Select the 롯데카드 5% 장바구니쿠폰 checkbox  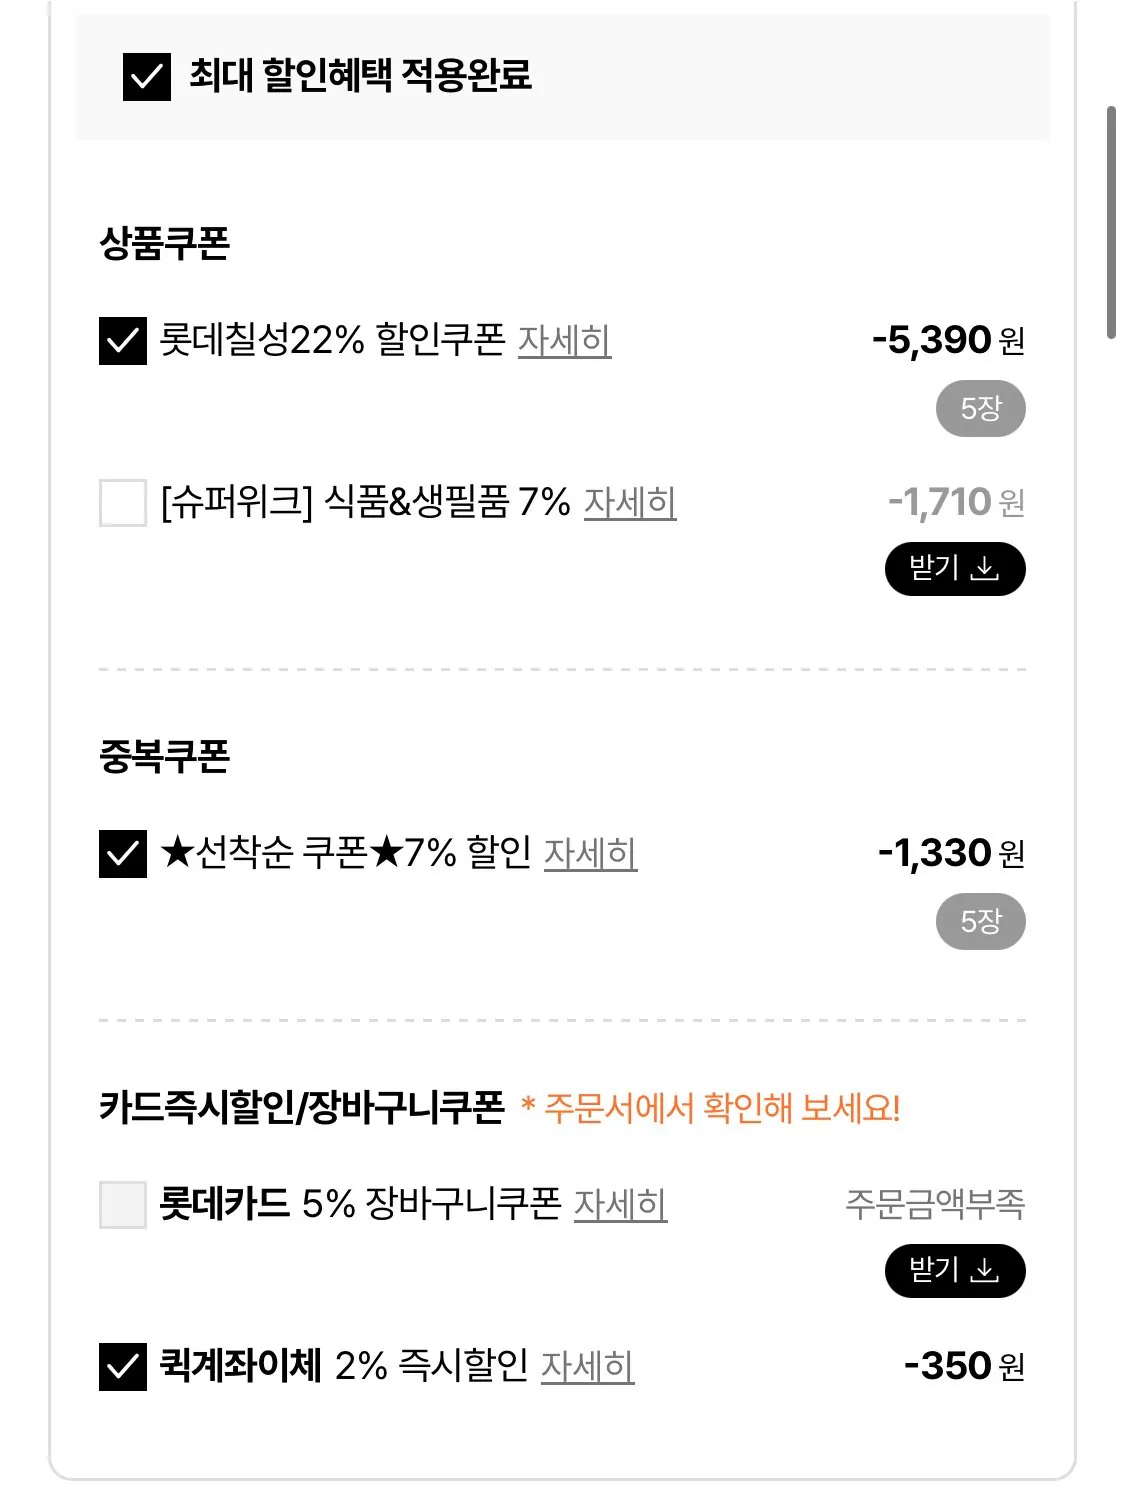123,1204
